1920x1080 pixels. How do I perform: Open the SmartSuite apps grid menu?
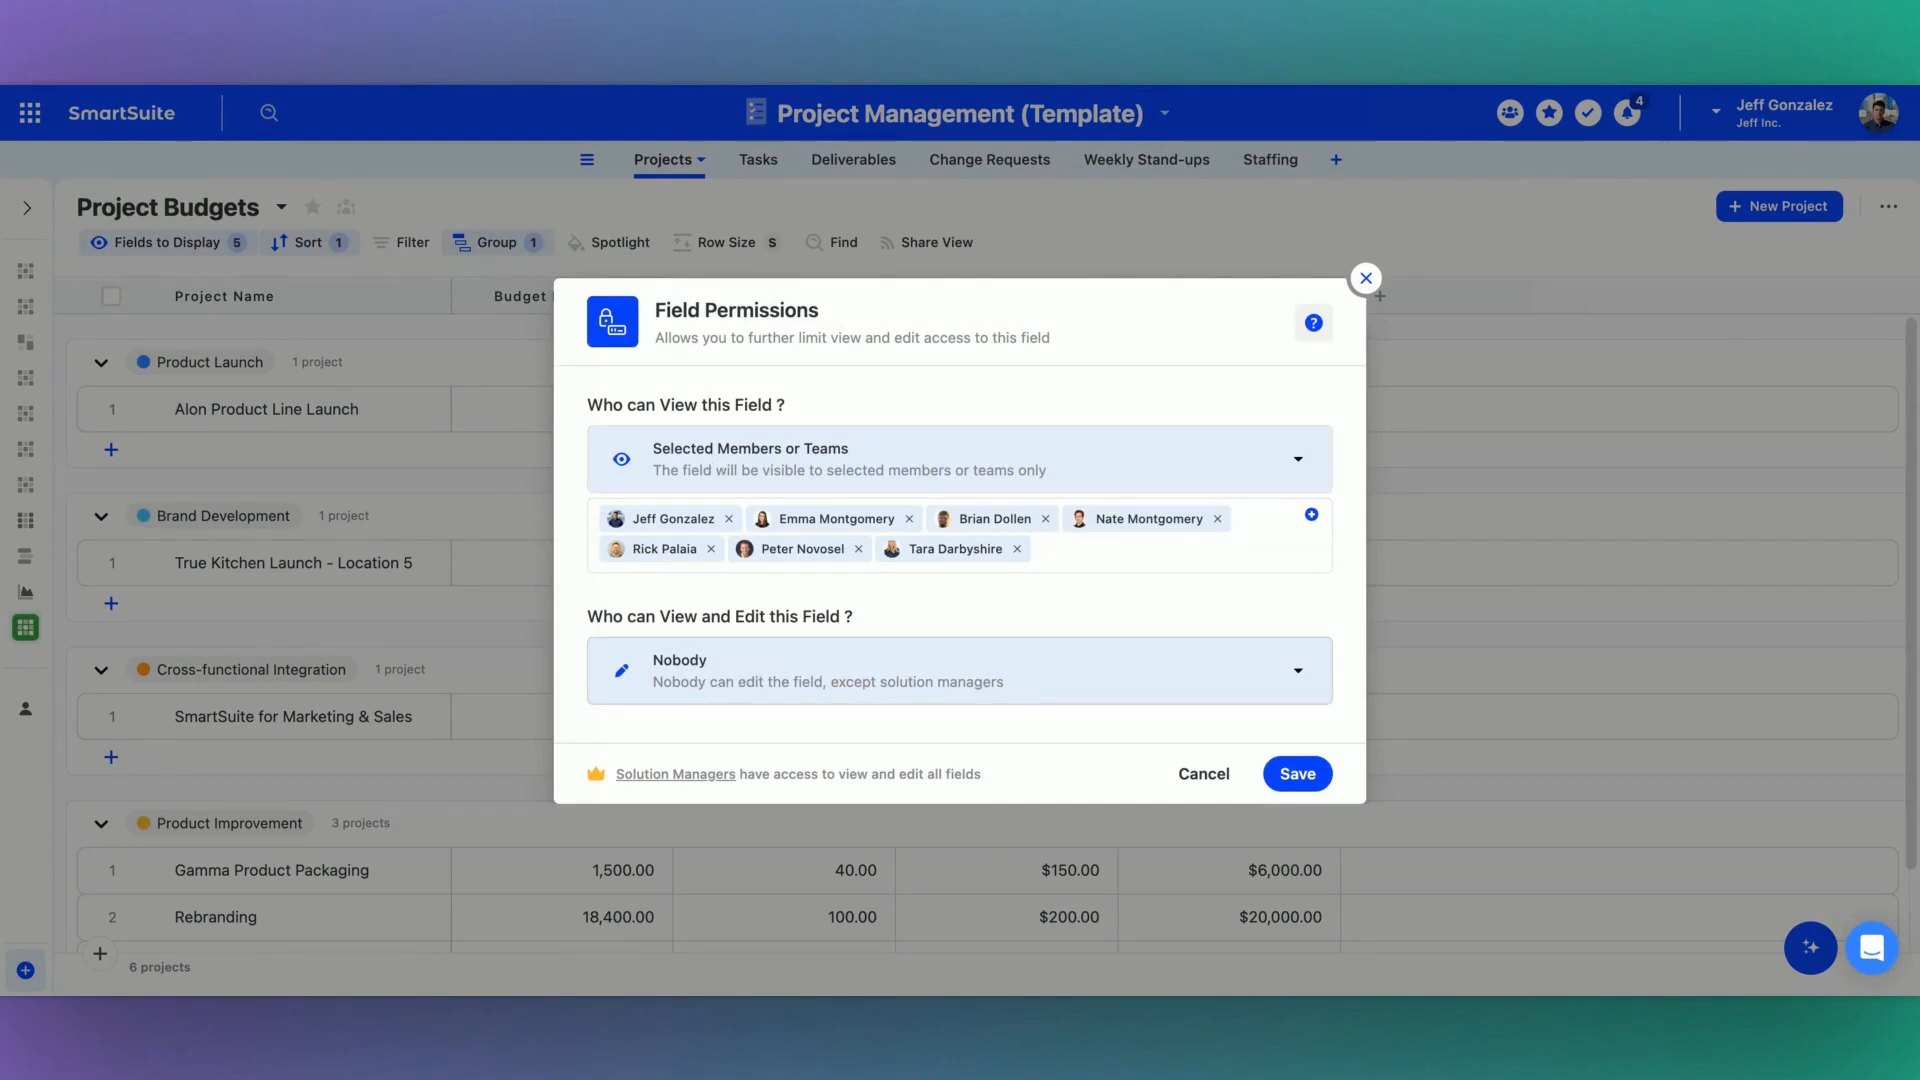[x=30, y=113]
